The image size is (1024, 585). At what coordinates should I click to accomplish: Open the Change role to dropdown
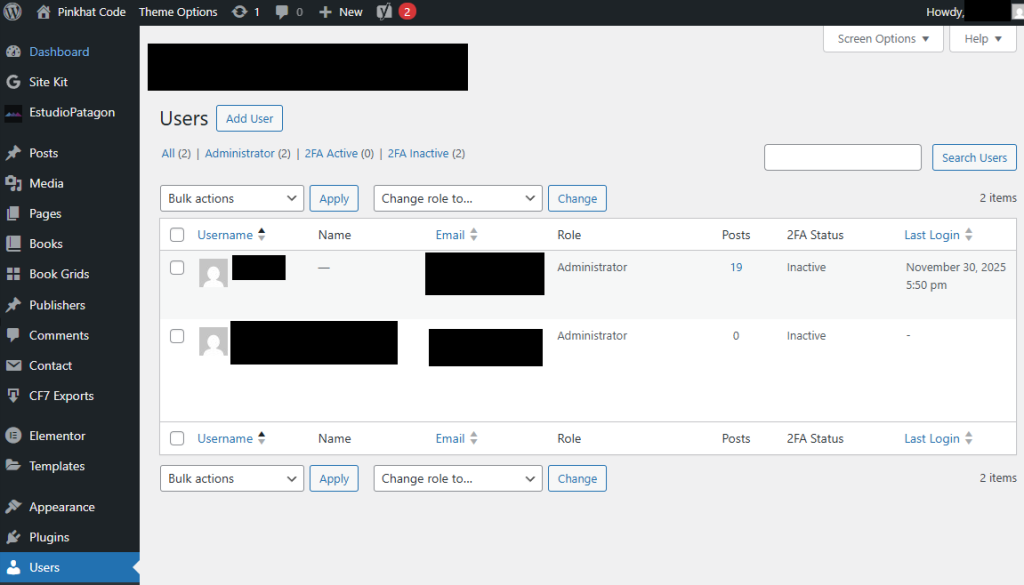coord(457,198)
